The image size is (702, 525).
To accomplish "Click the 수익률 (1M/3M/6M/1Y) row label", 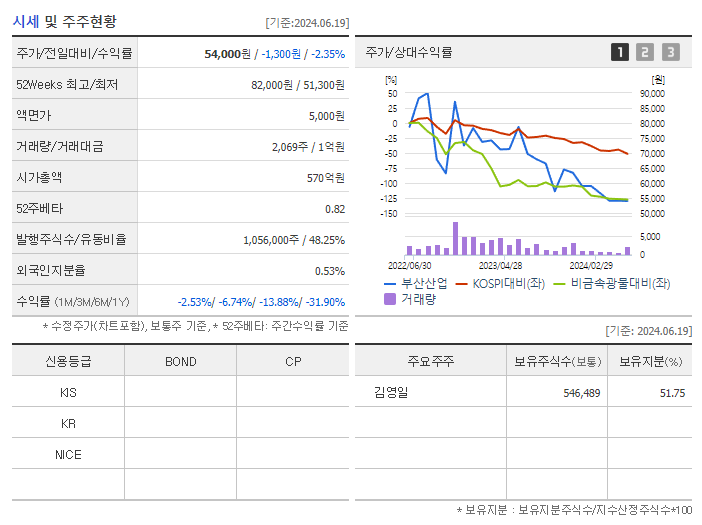I will pyautogui.click(x=73, y=302).
